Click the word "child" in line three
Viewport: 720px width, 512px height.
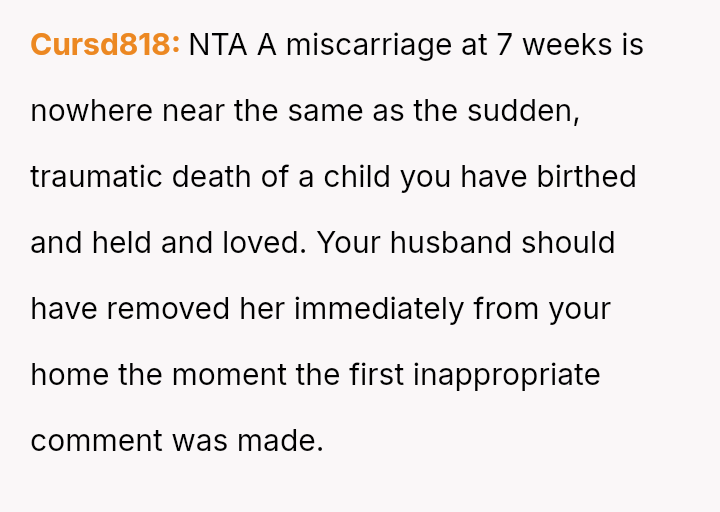coord(357,177)
